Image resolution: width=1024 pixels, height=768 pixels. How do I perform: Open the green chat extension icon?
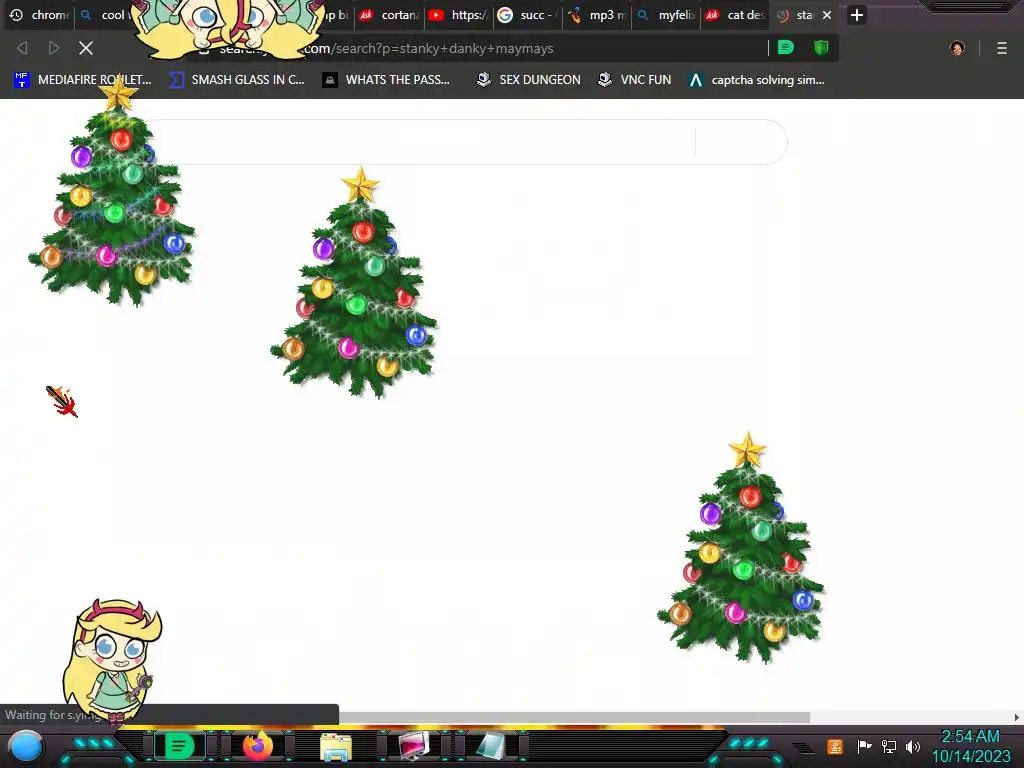pos(786,48)
